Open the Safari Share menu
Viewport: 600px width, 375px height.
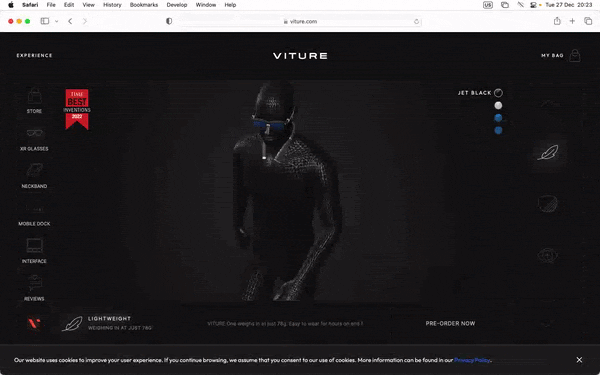pos(557,21)
